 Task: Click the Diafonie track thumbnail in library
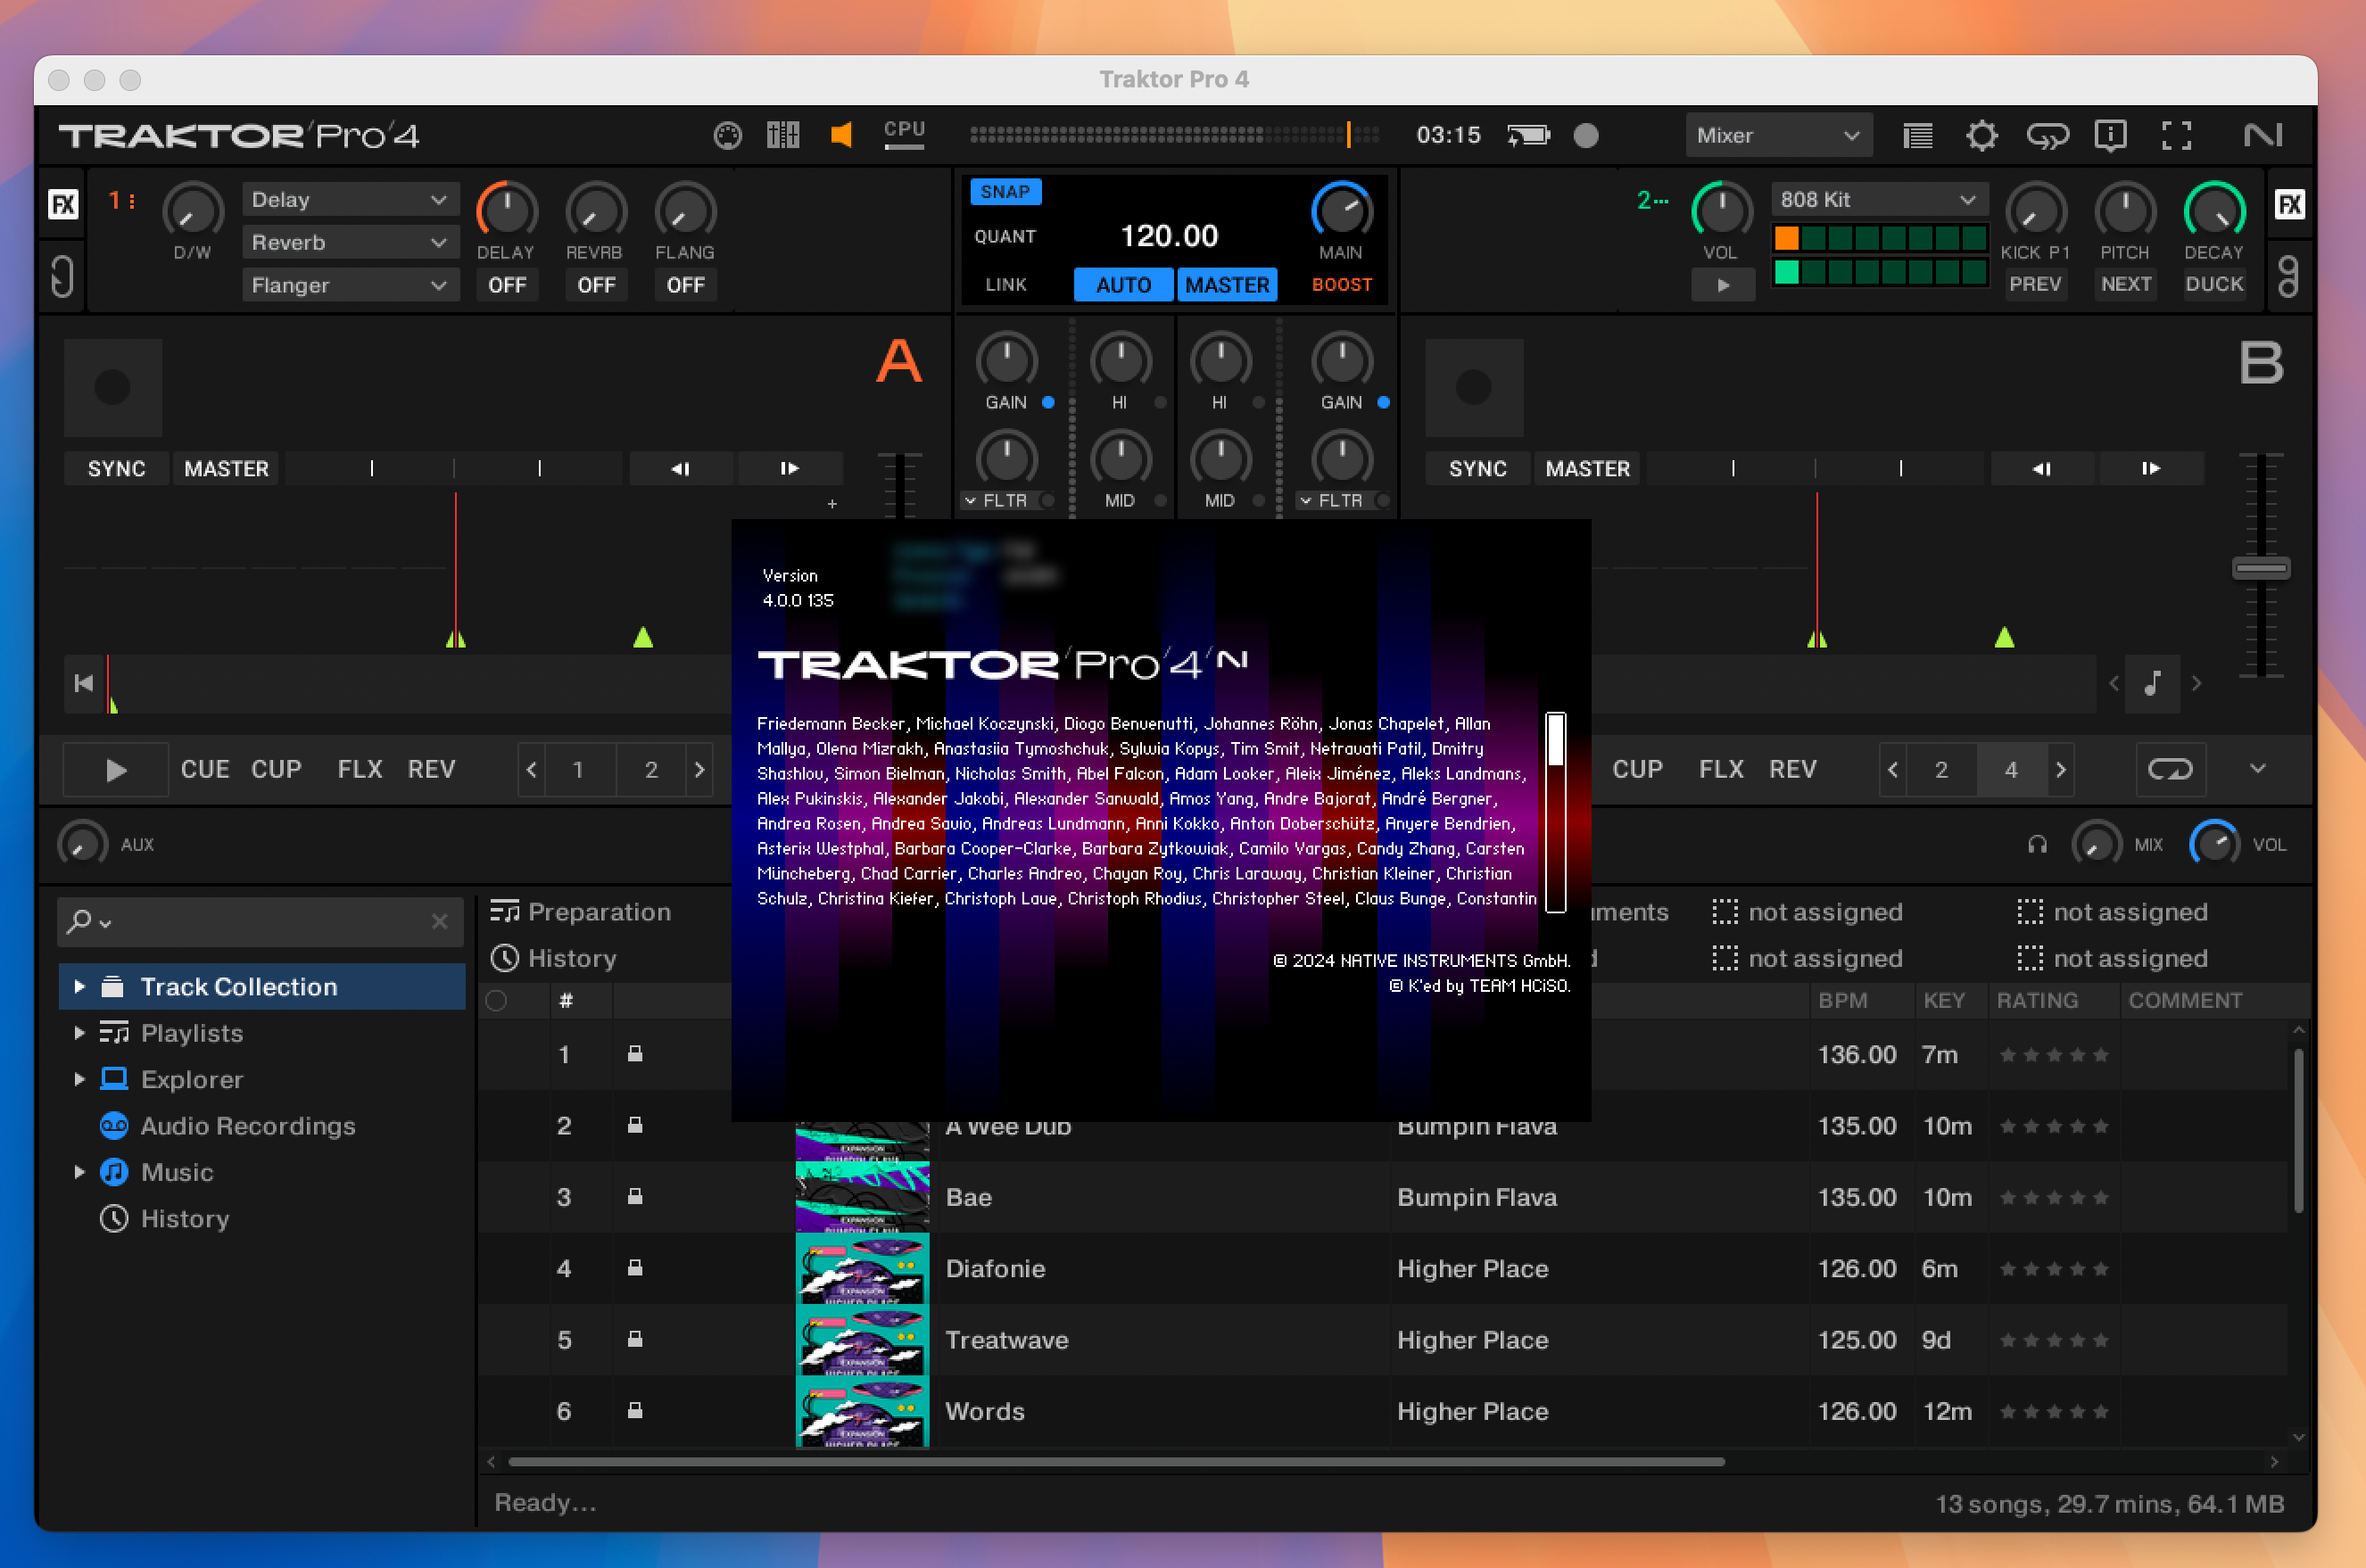click(863, 1268)
